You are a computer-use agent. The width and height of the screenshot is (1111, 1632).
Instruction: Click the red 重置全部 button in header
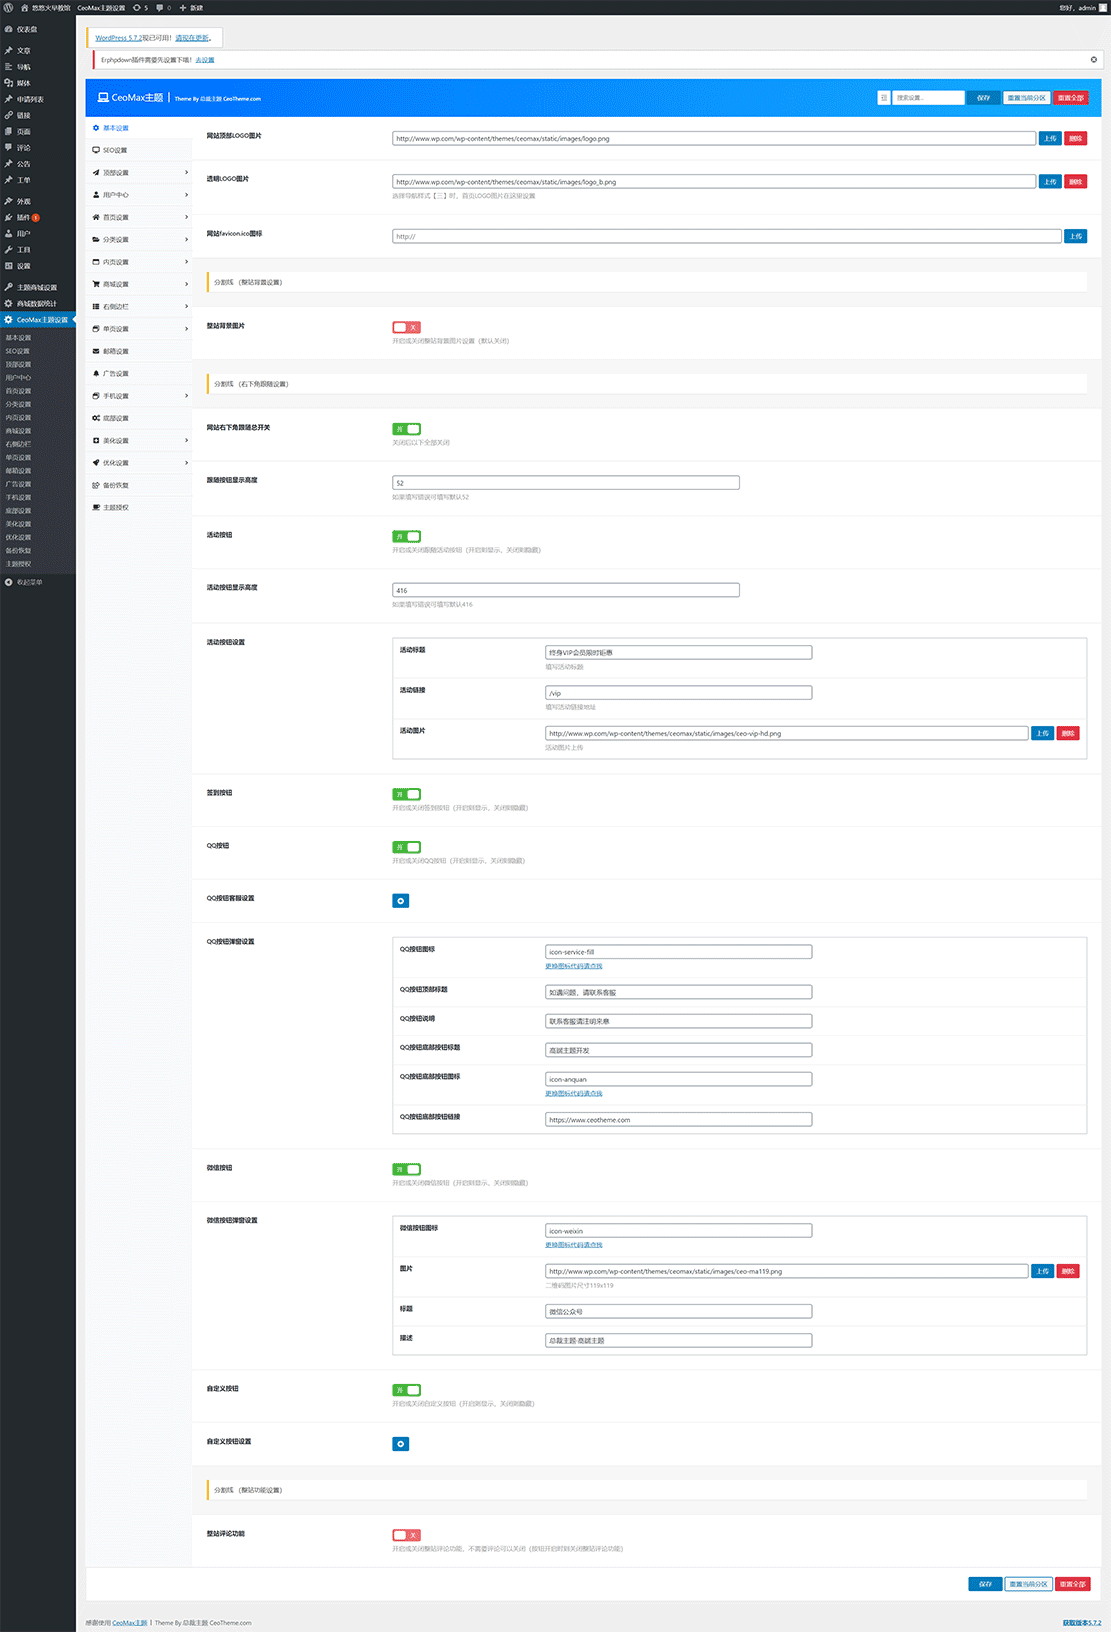click(x=1070, y=98)
